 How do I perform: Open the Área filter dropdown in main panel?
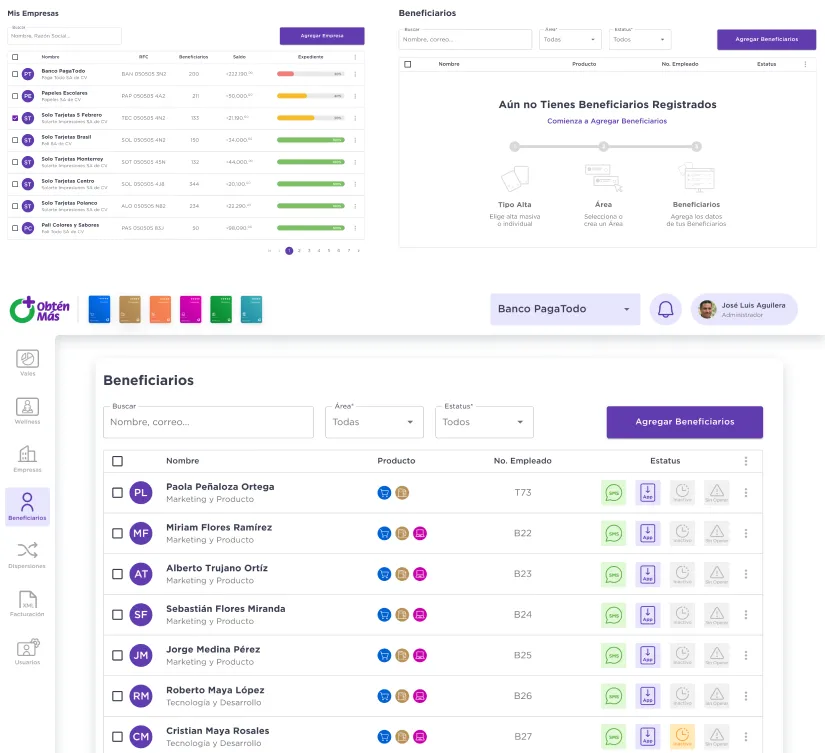pyautogui.click(x=374, y=422)
